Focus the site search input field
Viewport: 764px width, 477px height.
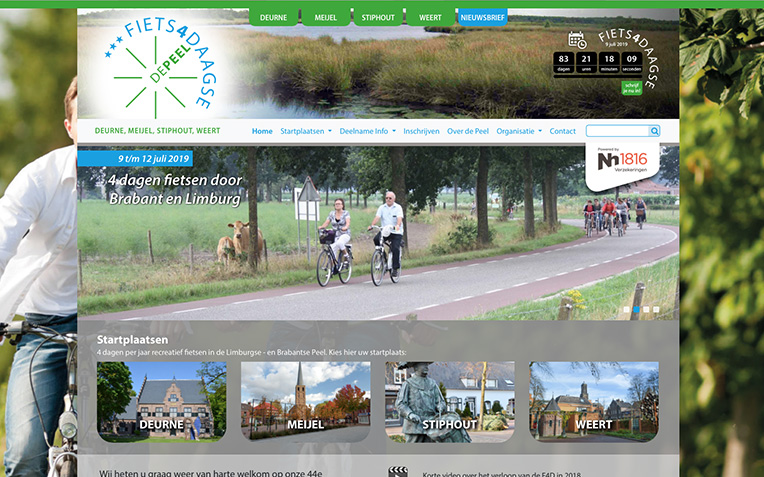click(x=617, y=131)
